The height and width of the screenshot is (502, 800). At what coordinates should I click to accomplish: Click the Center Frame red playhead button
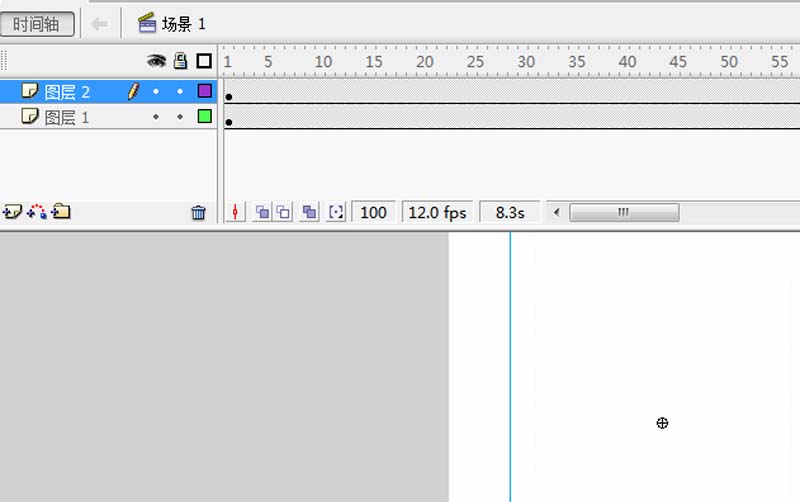tap(235, 212)
